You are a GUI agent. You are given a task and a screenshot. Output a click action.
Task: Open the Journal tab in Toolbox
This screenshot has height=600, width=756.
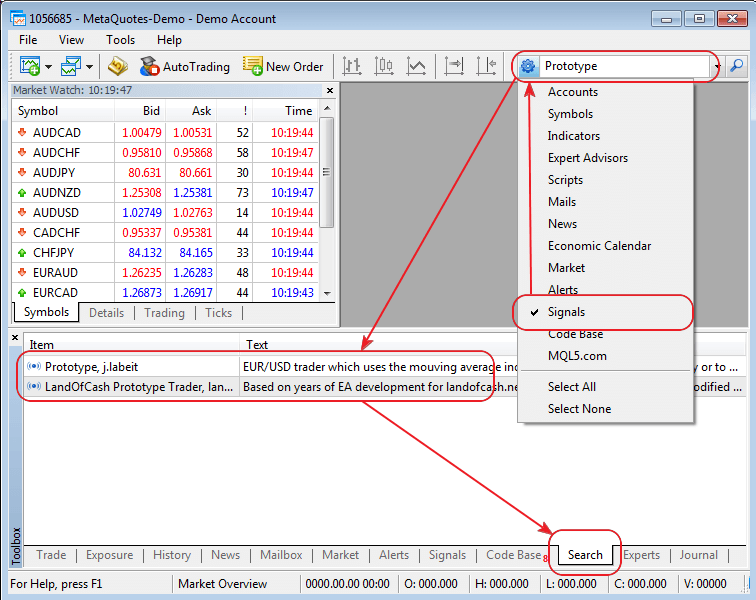click(x=699, y=555)
